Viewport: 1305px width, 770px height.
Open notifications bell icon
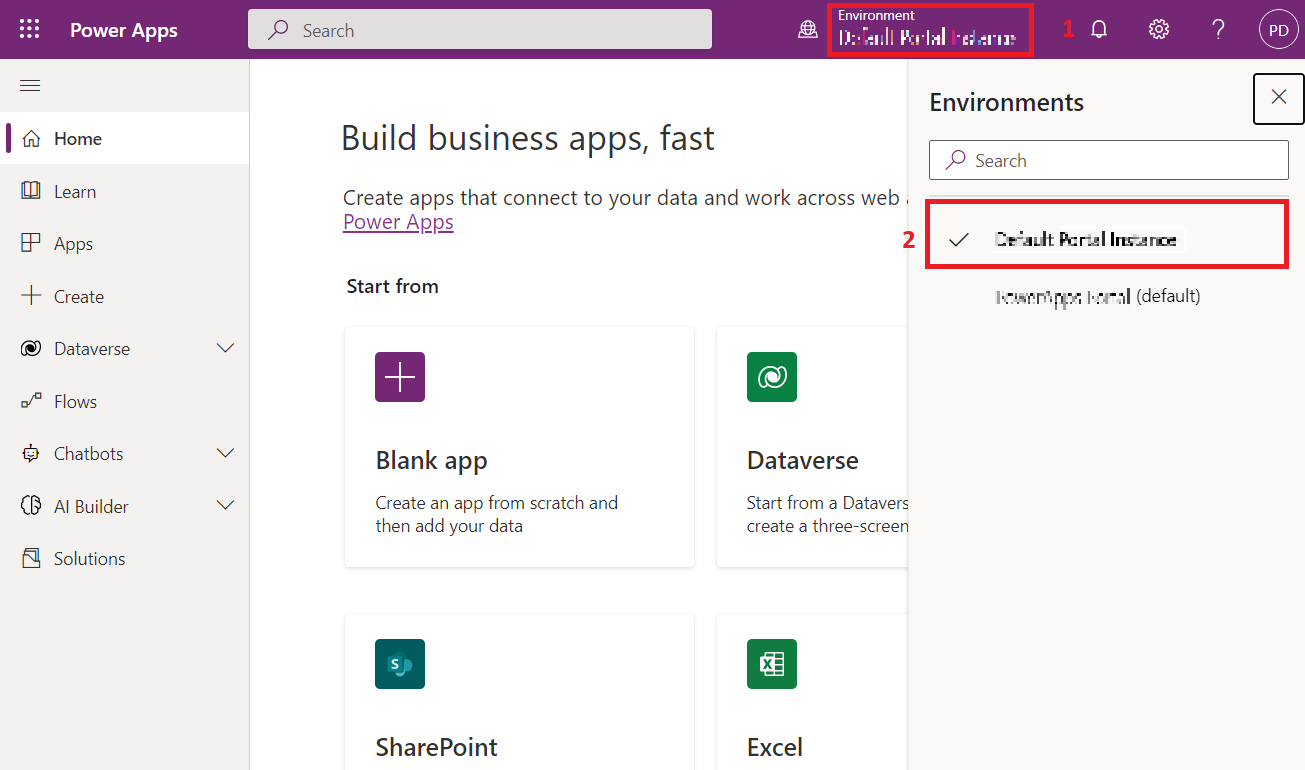1099,30
